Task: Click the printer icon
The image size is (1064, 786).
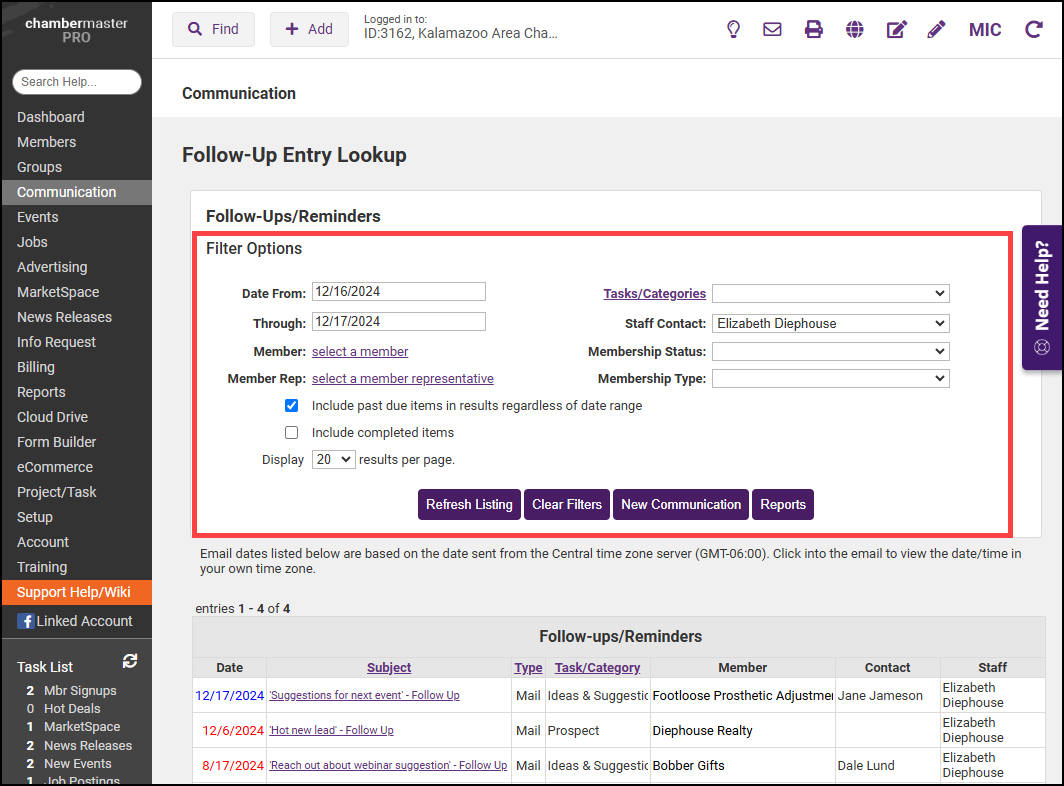Action: [814, 29]
